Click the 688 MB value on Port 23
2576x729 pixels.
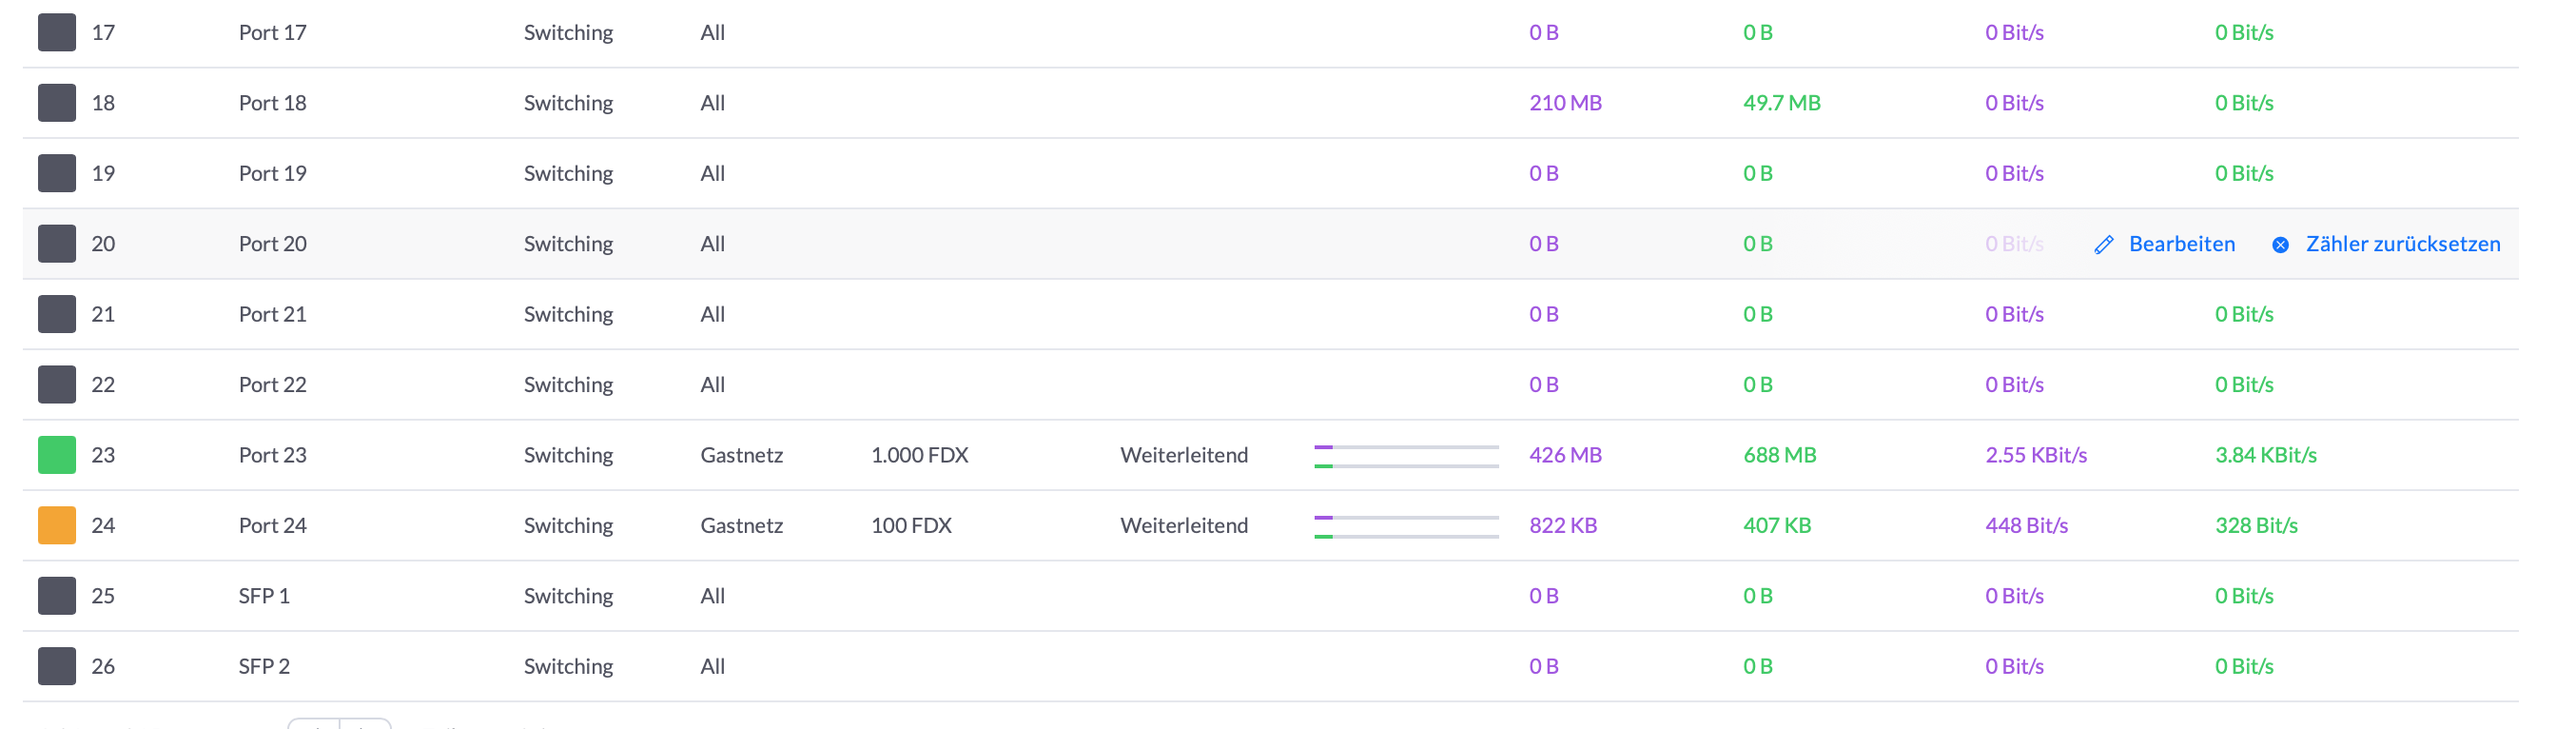1779,455
